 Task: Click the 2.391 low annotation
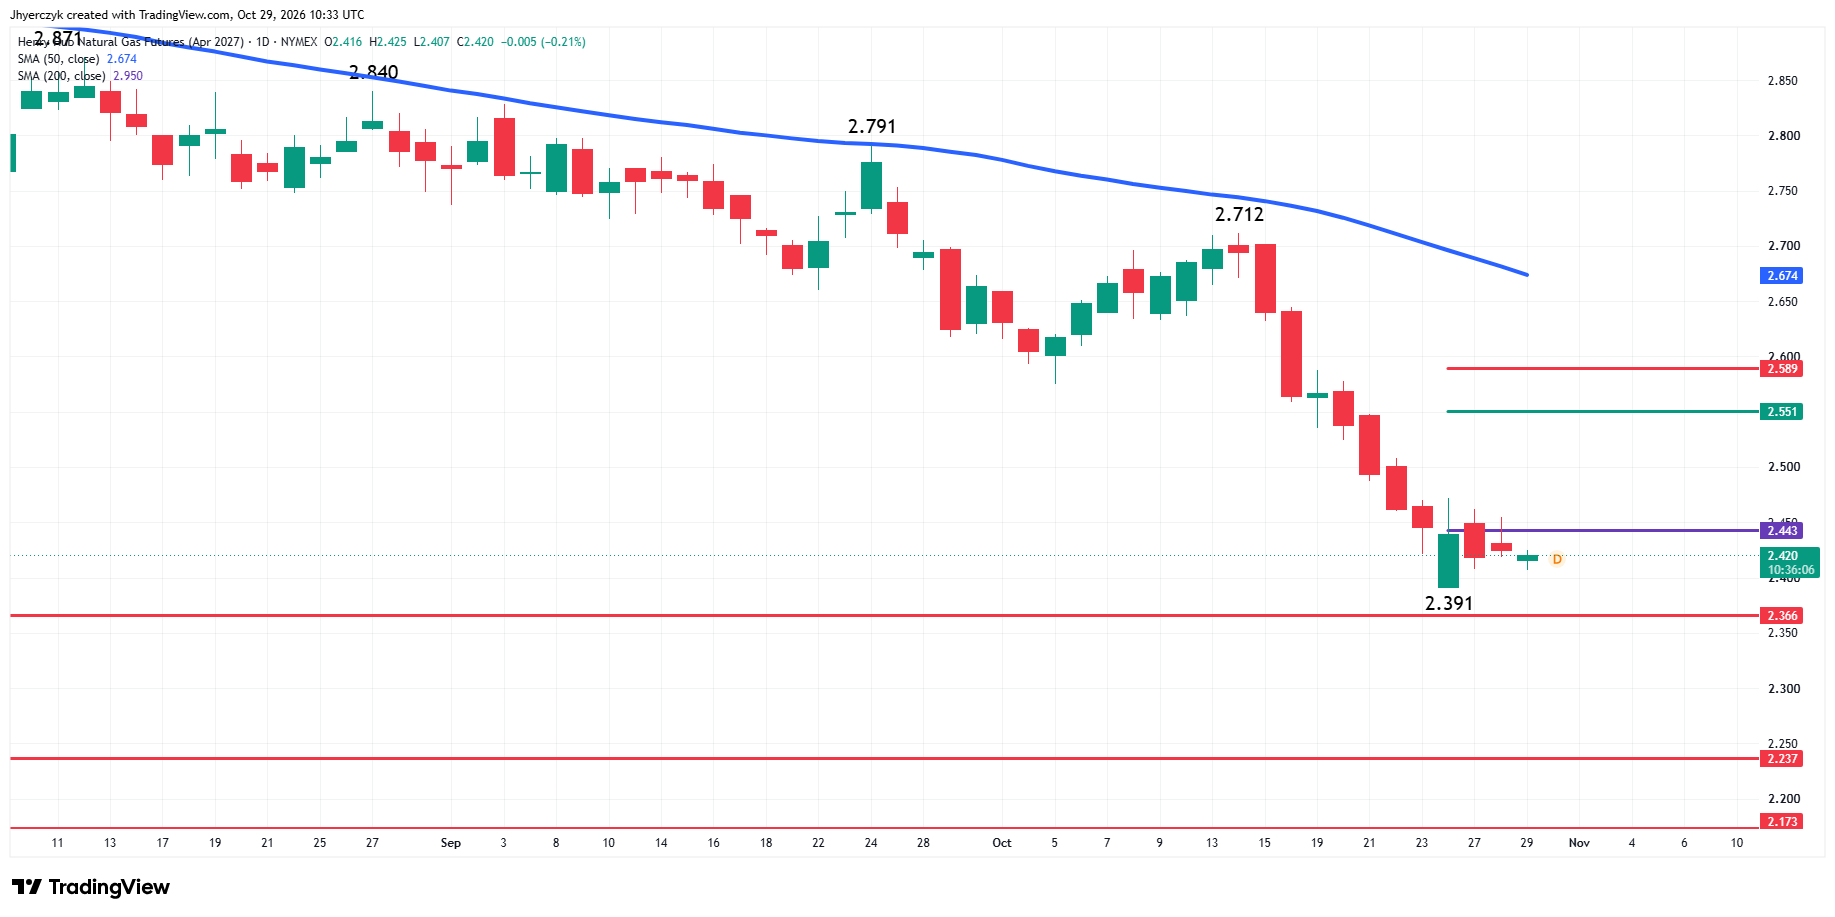click(1449, 604)
